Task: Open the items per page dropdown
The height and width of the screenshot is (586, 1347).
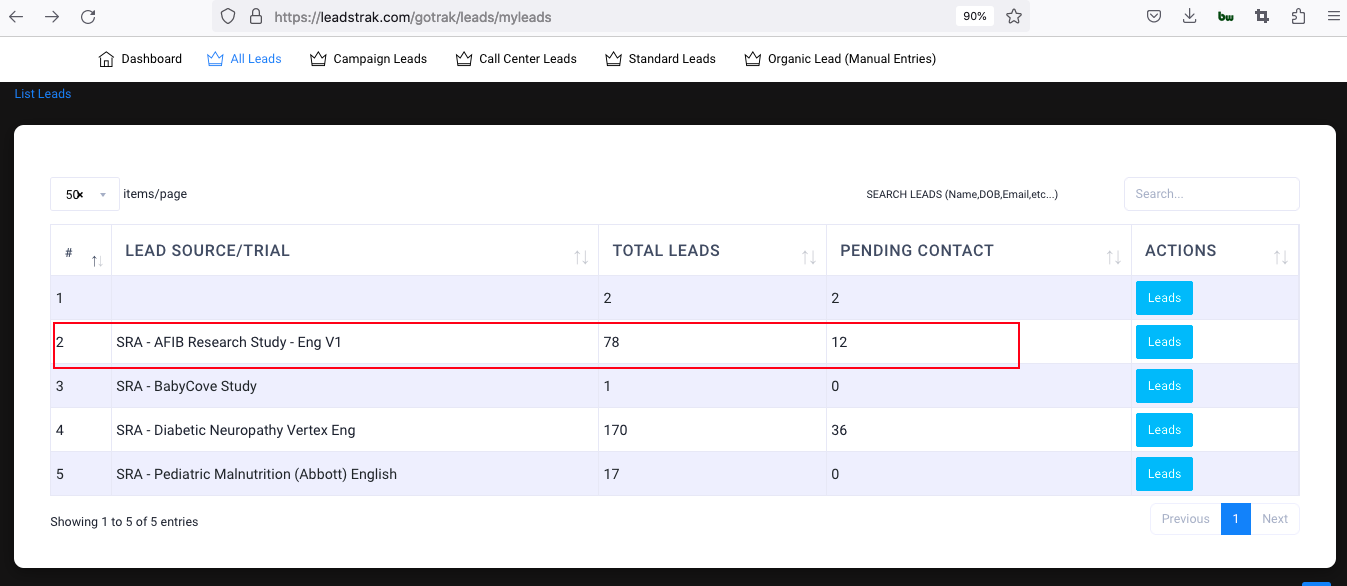Action: click(x=85, y=194)
